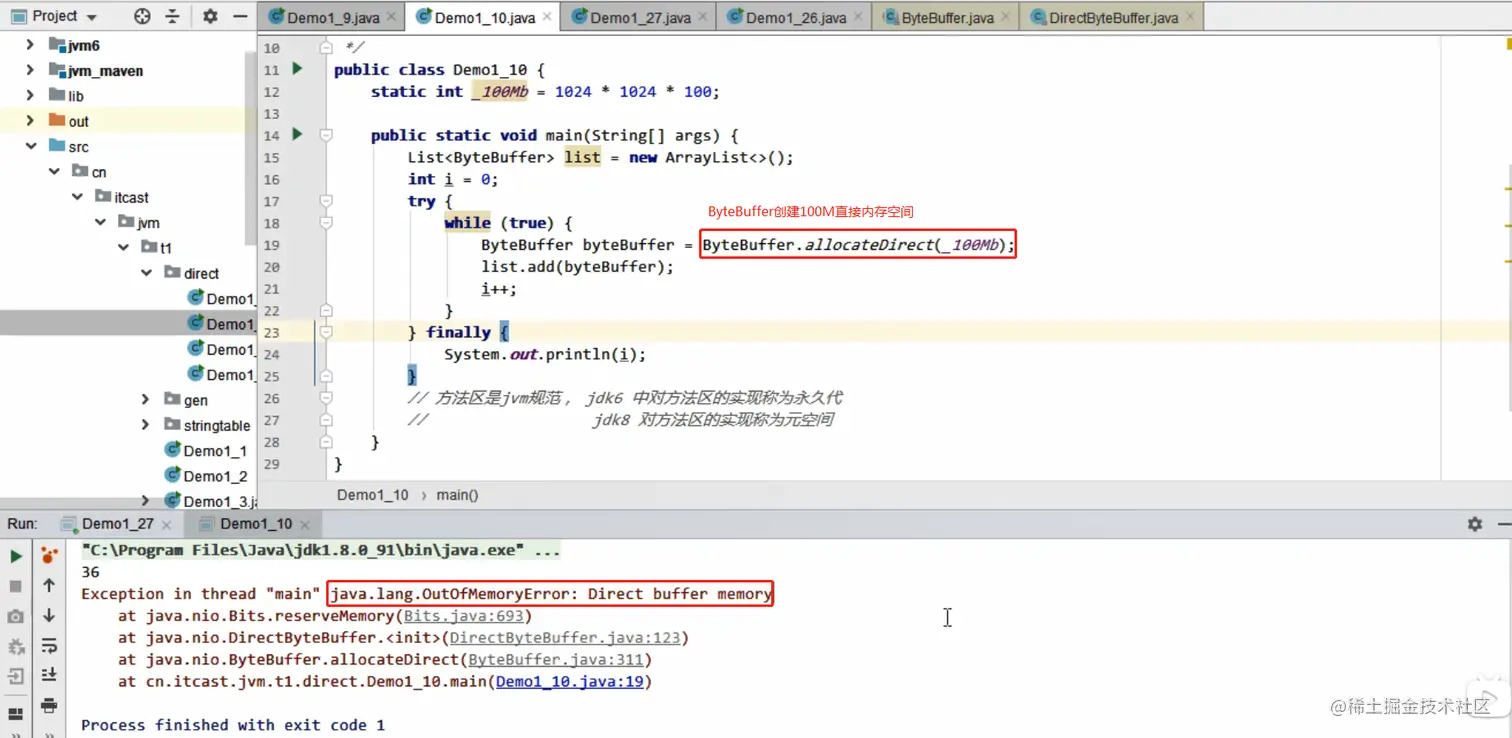Open Run panel gear settings
The height and width of the screenshot is (738, 1512).
(x=1474, y=524)
